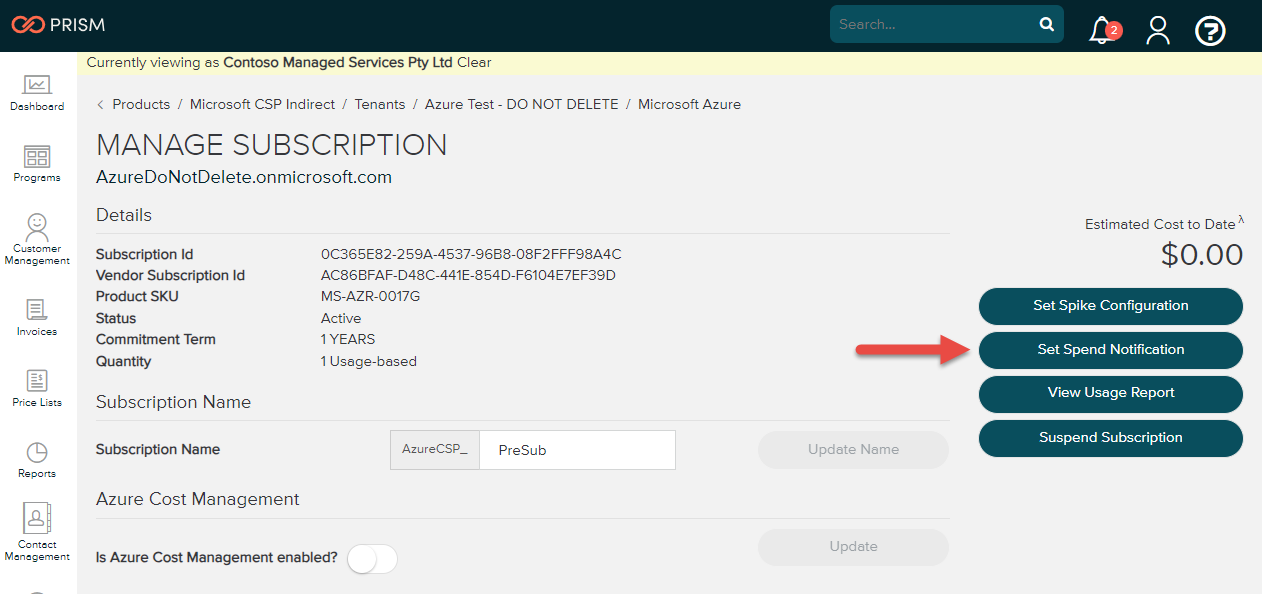Click the PreSub subscription name field

coord(577,450)
